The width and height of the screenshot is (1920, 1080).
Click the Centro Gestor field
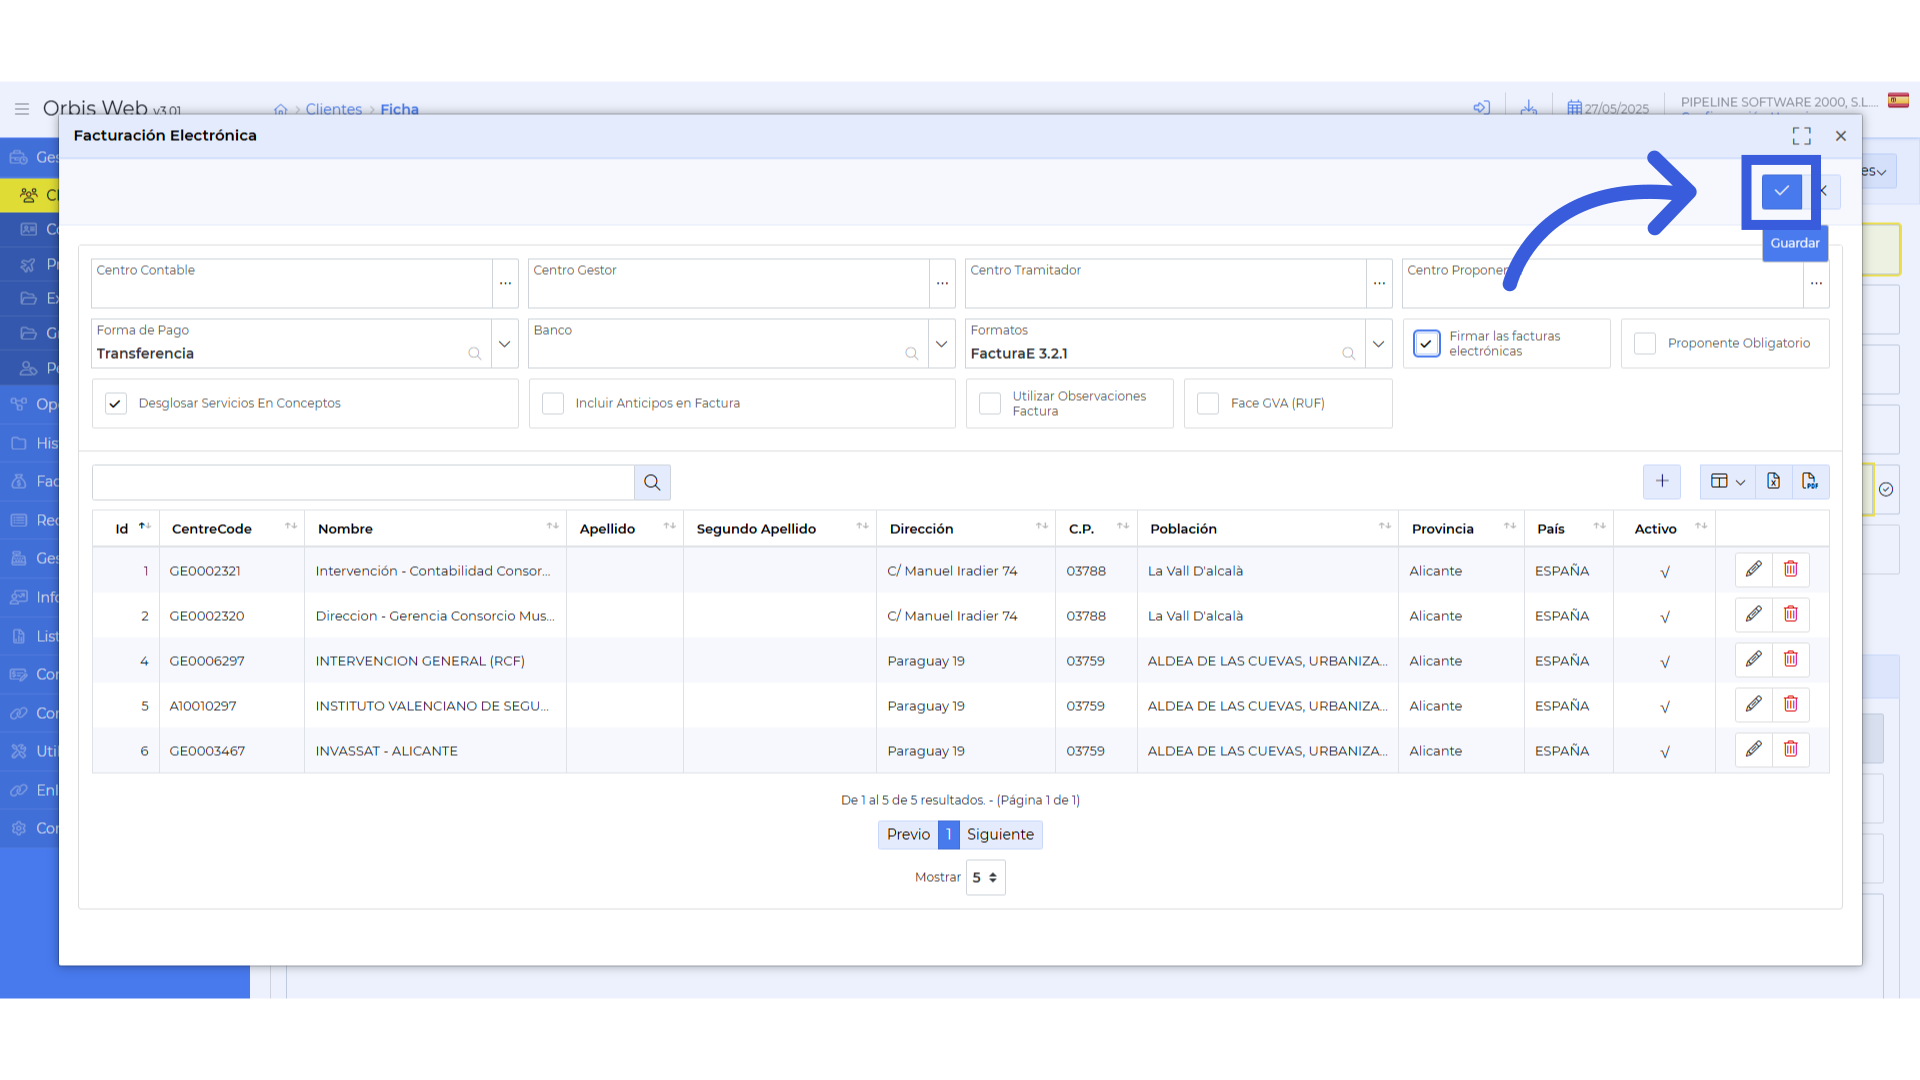click(x=729, y=284)
